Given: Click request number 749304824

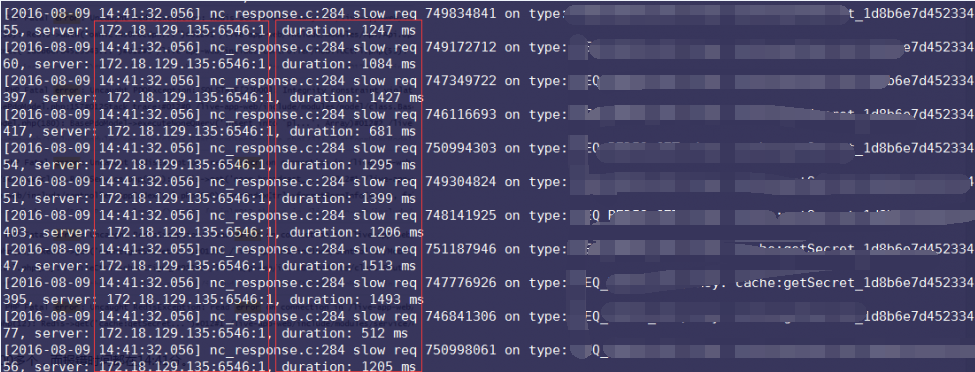Looking at the screenshot, I should 461,182.
